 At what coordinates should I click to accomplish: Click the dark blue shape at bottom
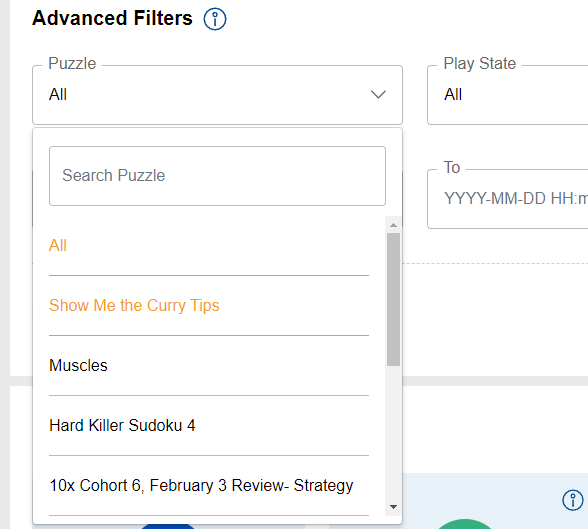click(168, 526)
